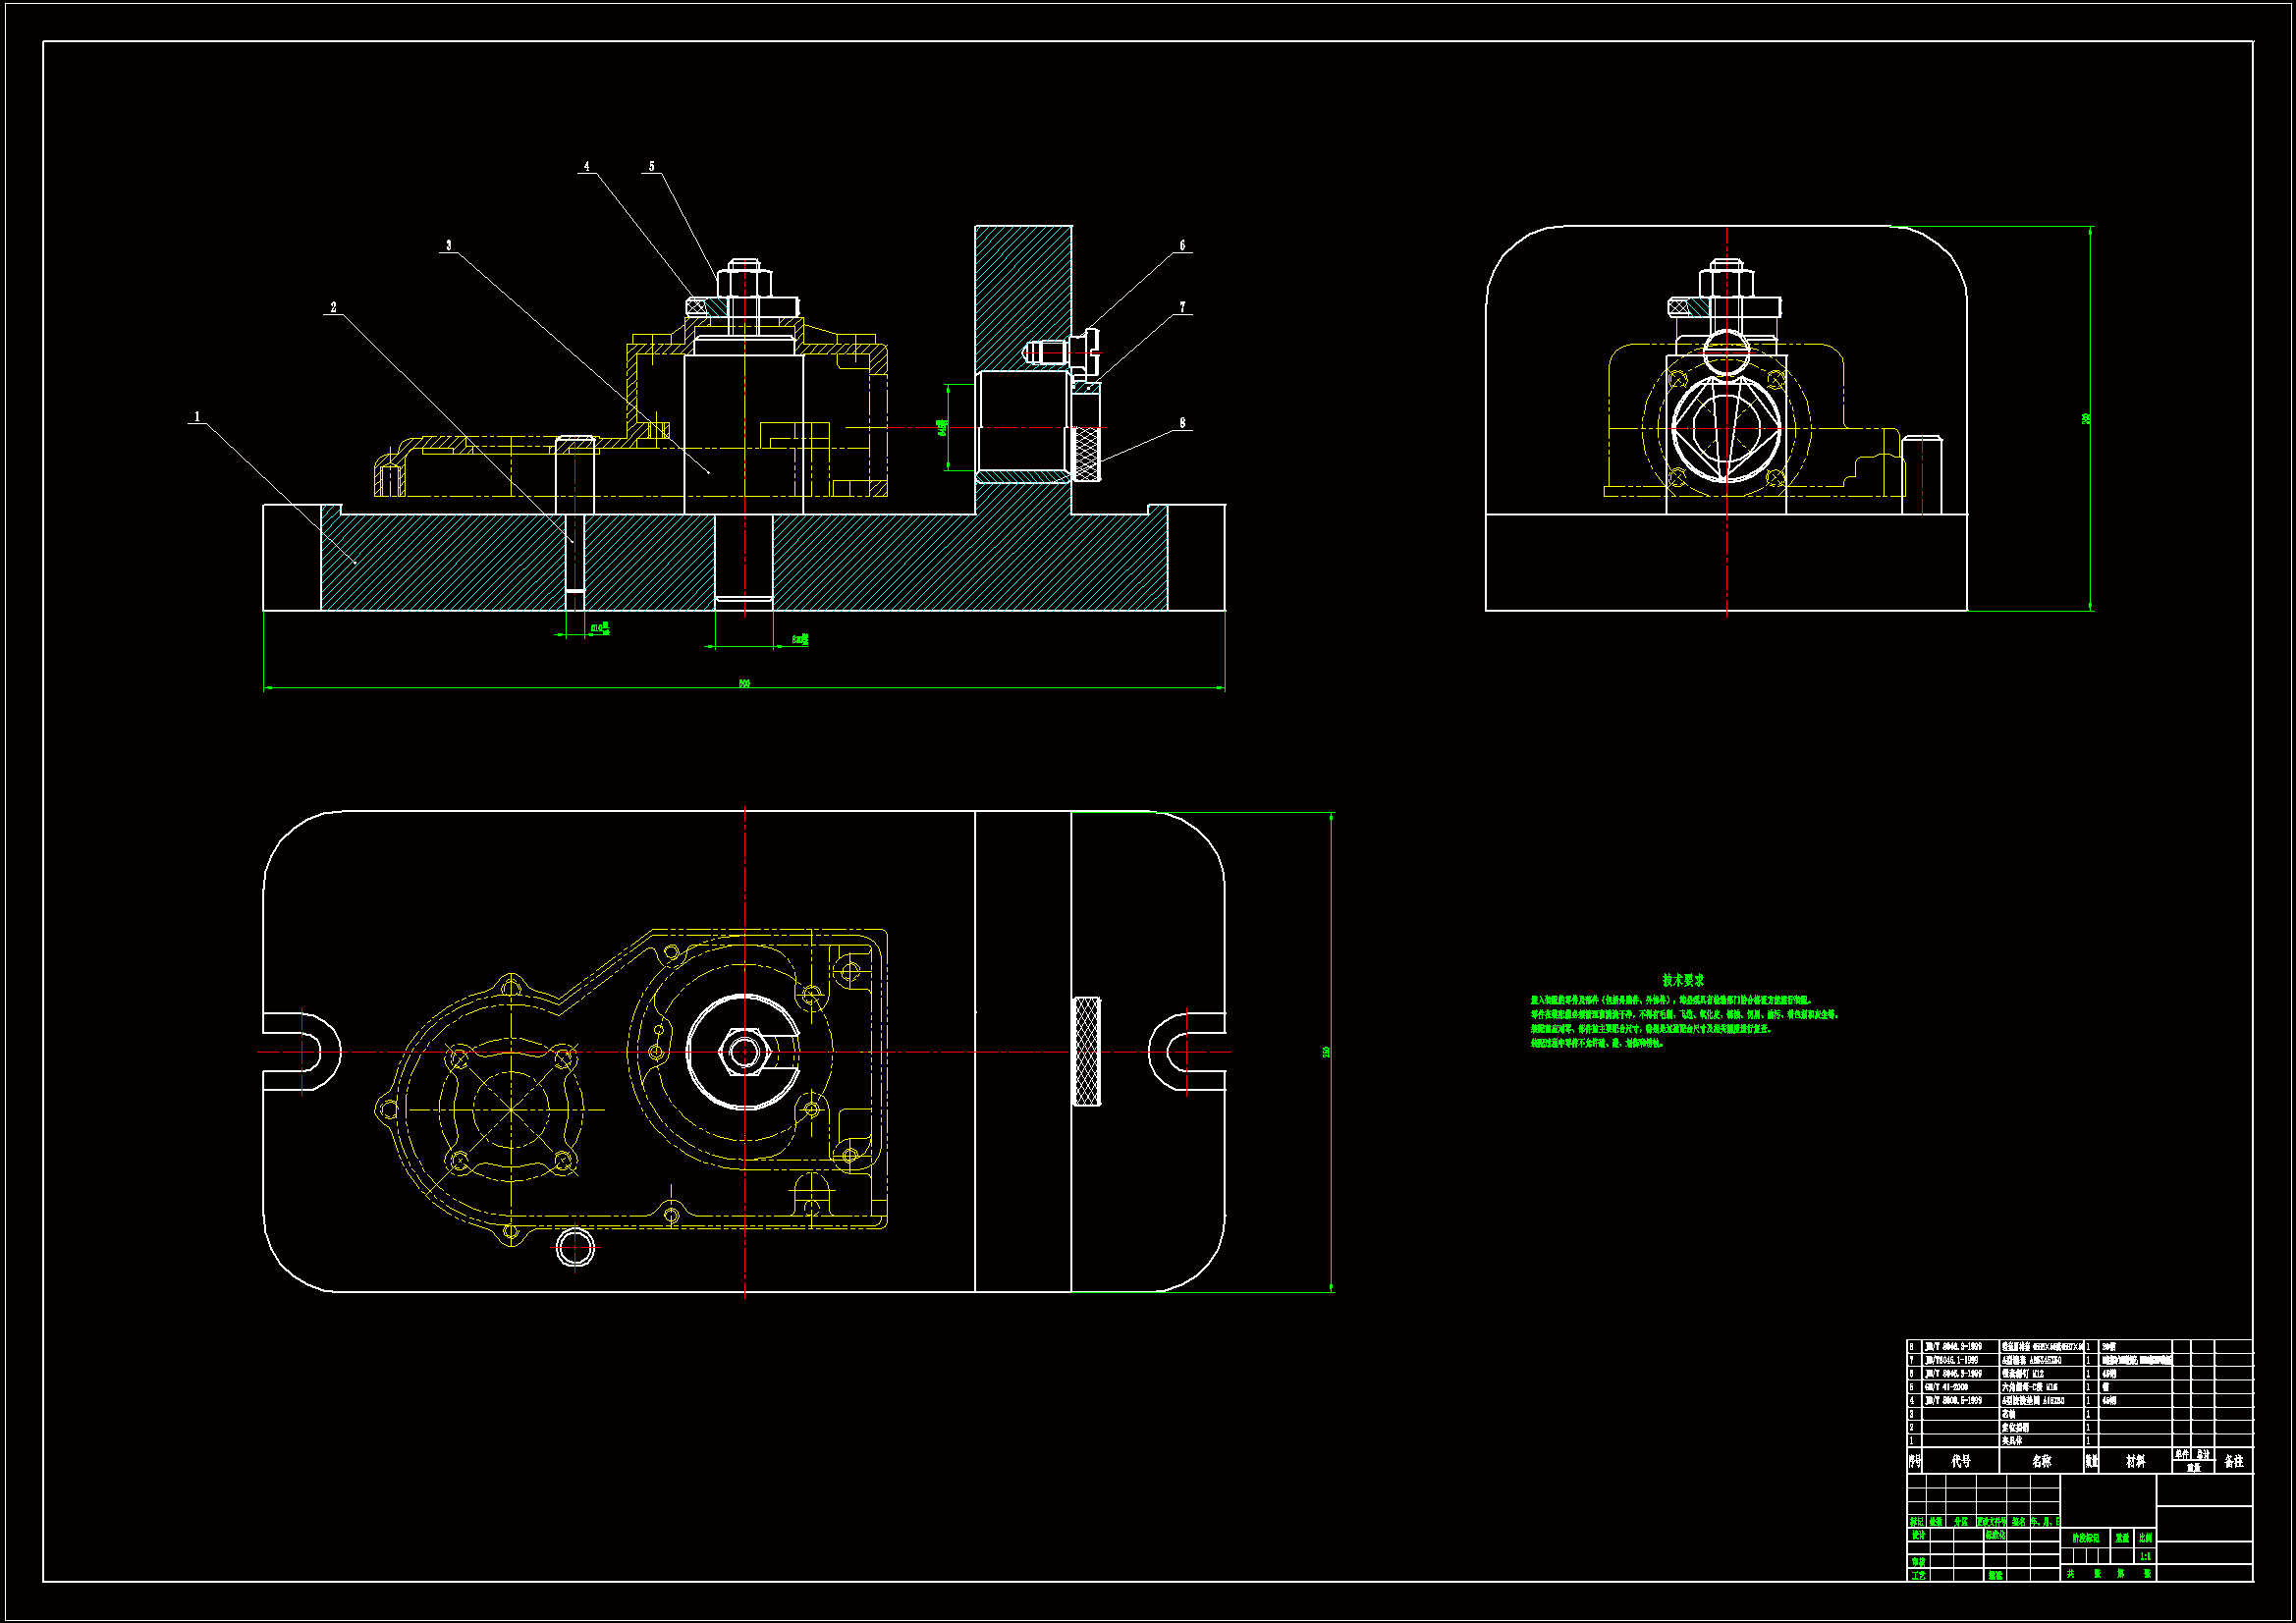Screen dimensions: 2296x1623
Task: Click GB/T 41-2000 entry in parts list
Action: point(1946,1387)
